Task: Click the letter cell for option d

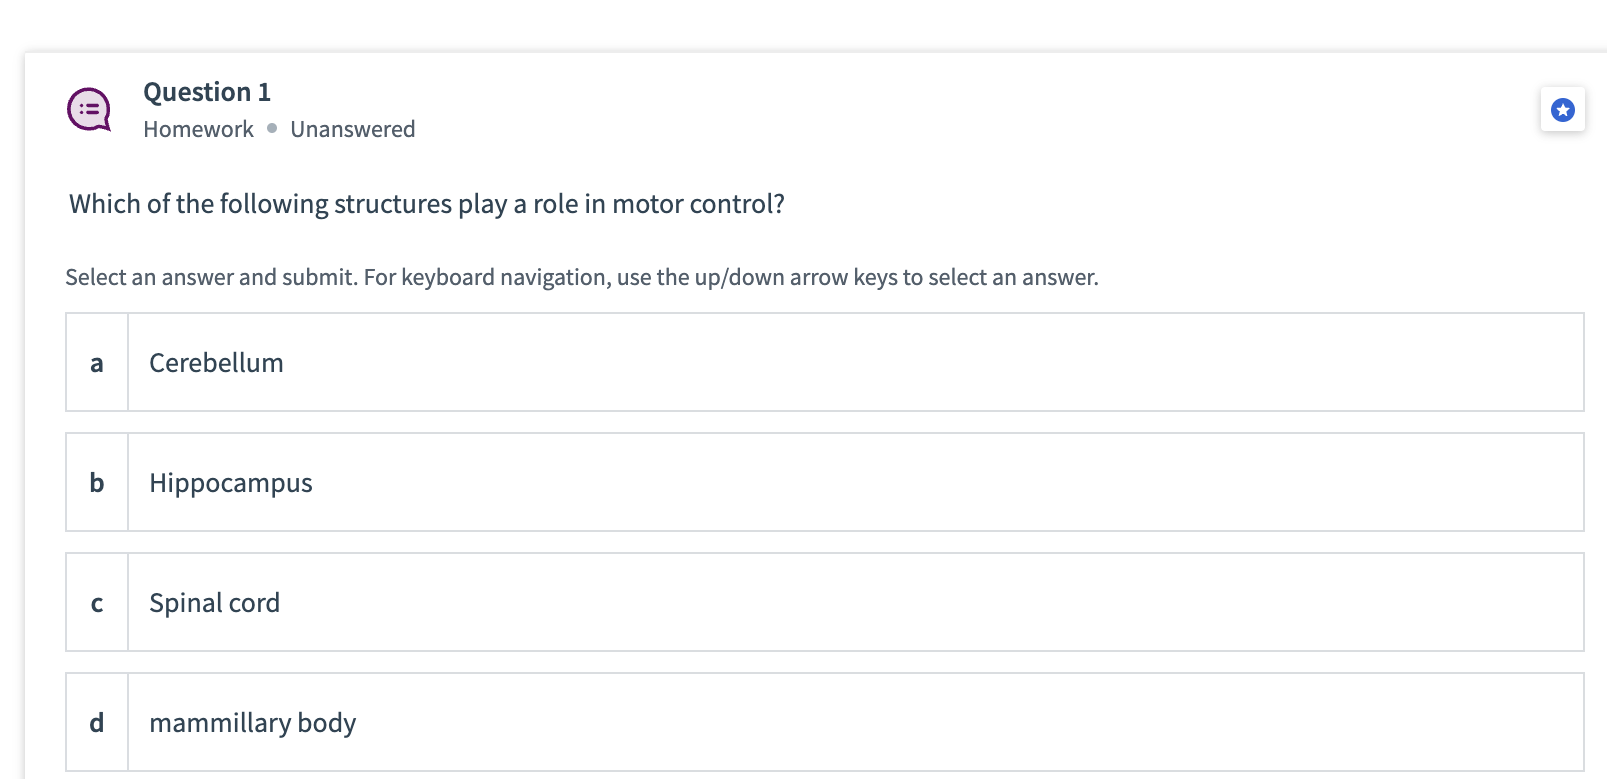Action: click(x=96, y=722)
